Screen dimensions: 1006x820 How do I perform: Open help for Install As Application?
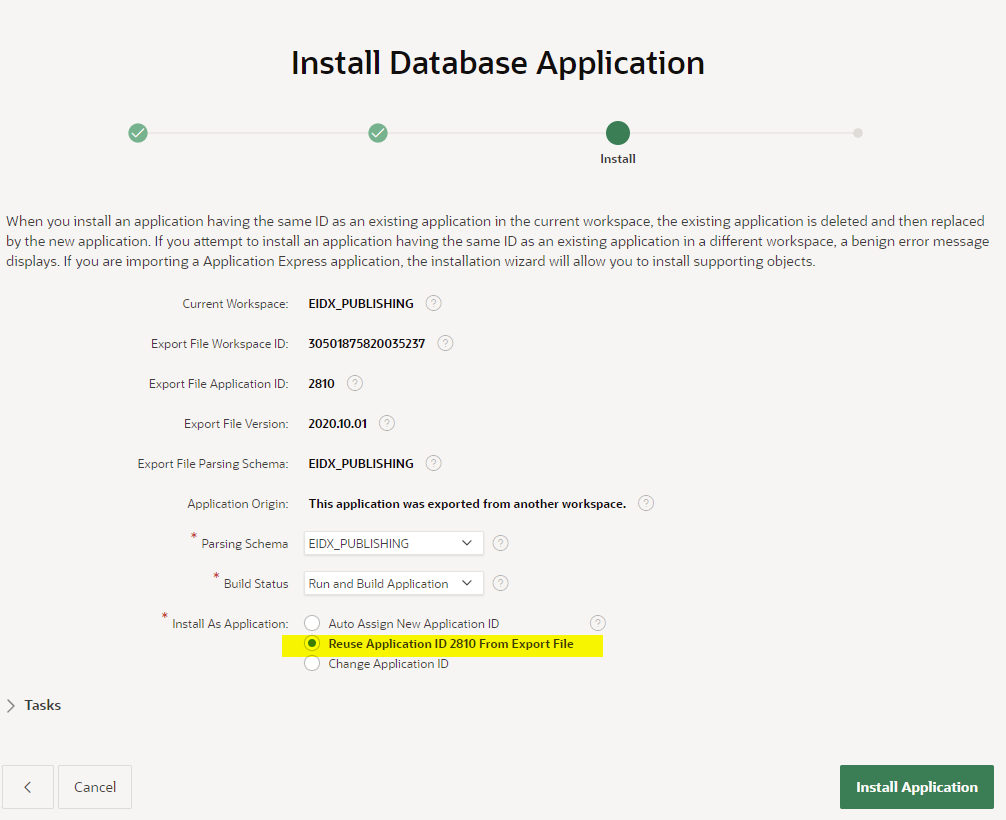pos(598,623)
